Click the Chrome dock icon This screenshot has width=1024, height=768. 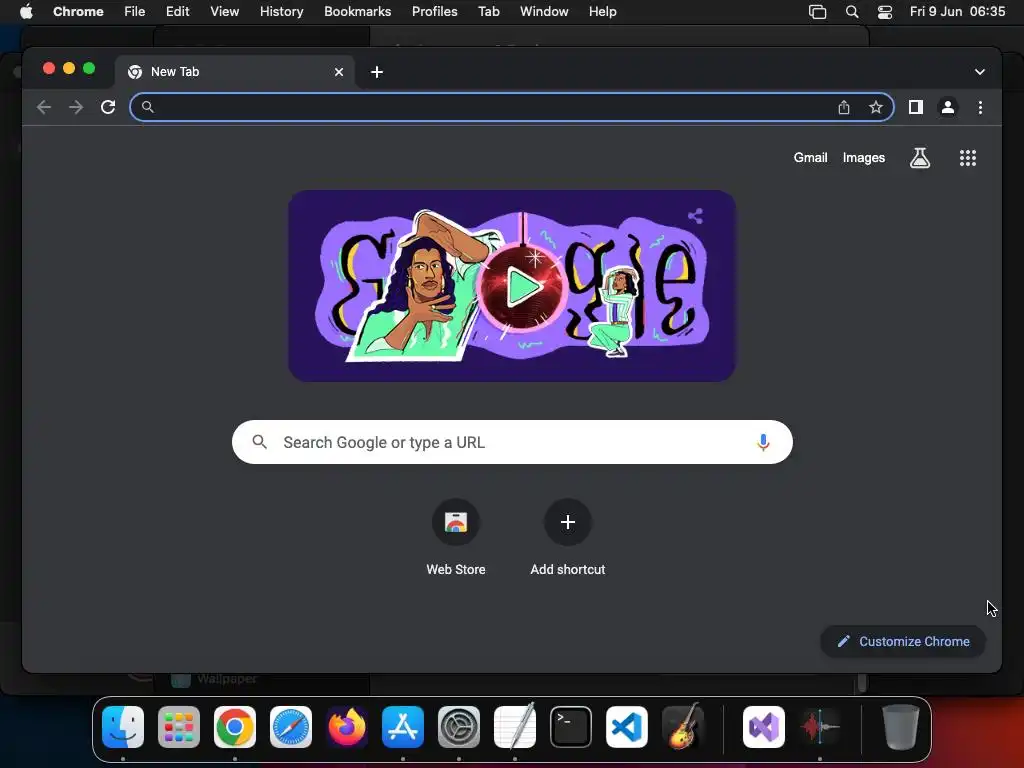pyautogui.click(x=234, y=727)
